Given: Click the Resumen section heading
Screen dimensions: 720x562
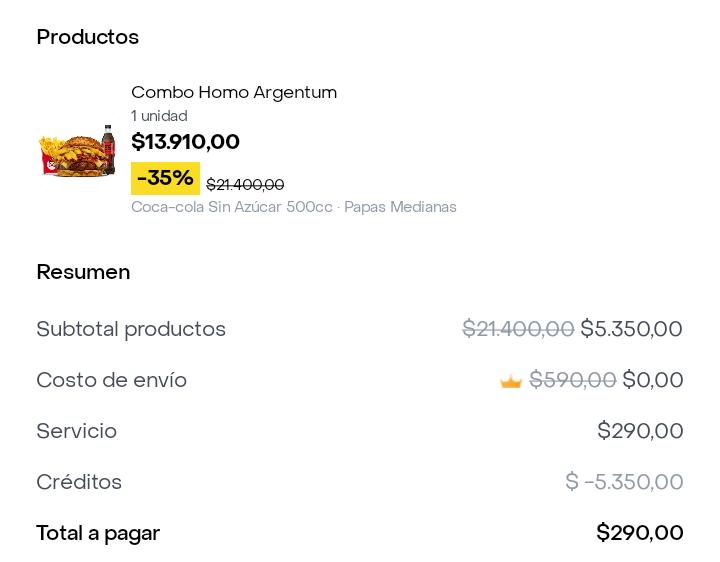Looking at the screenshot, I should pos(83,272).
